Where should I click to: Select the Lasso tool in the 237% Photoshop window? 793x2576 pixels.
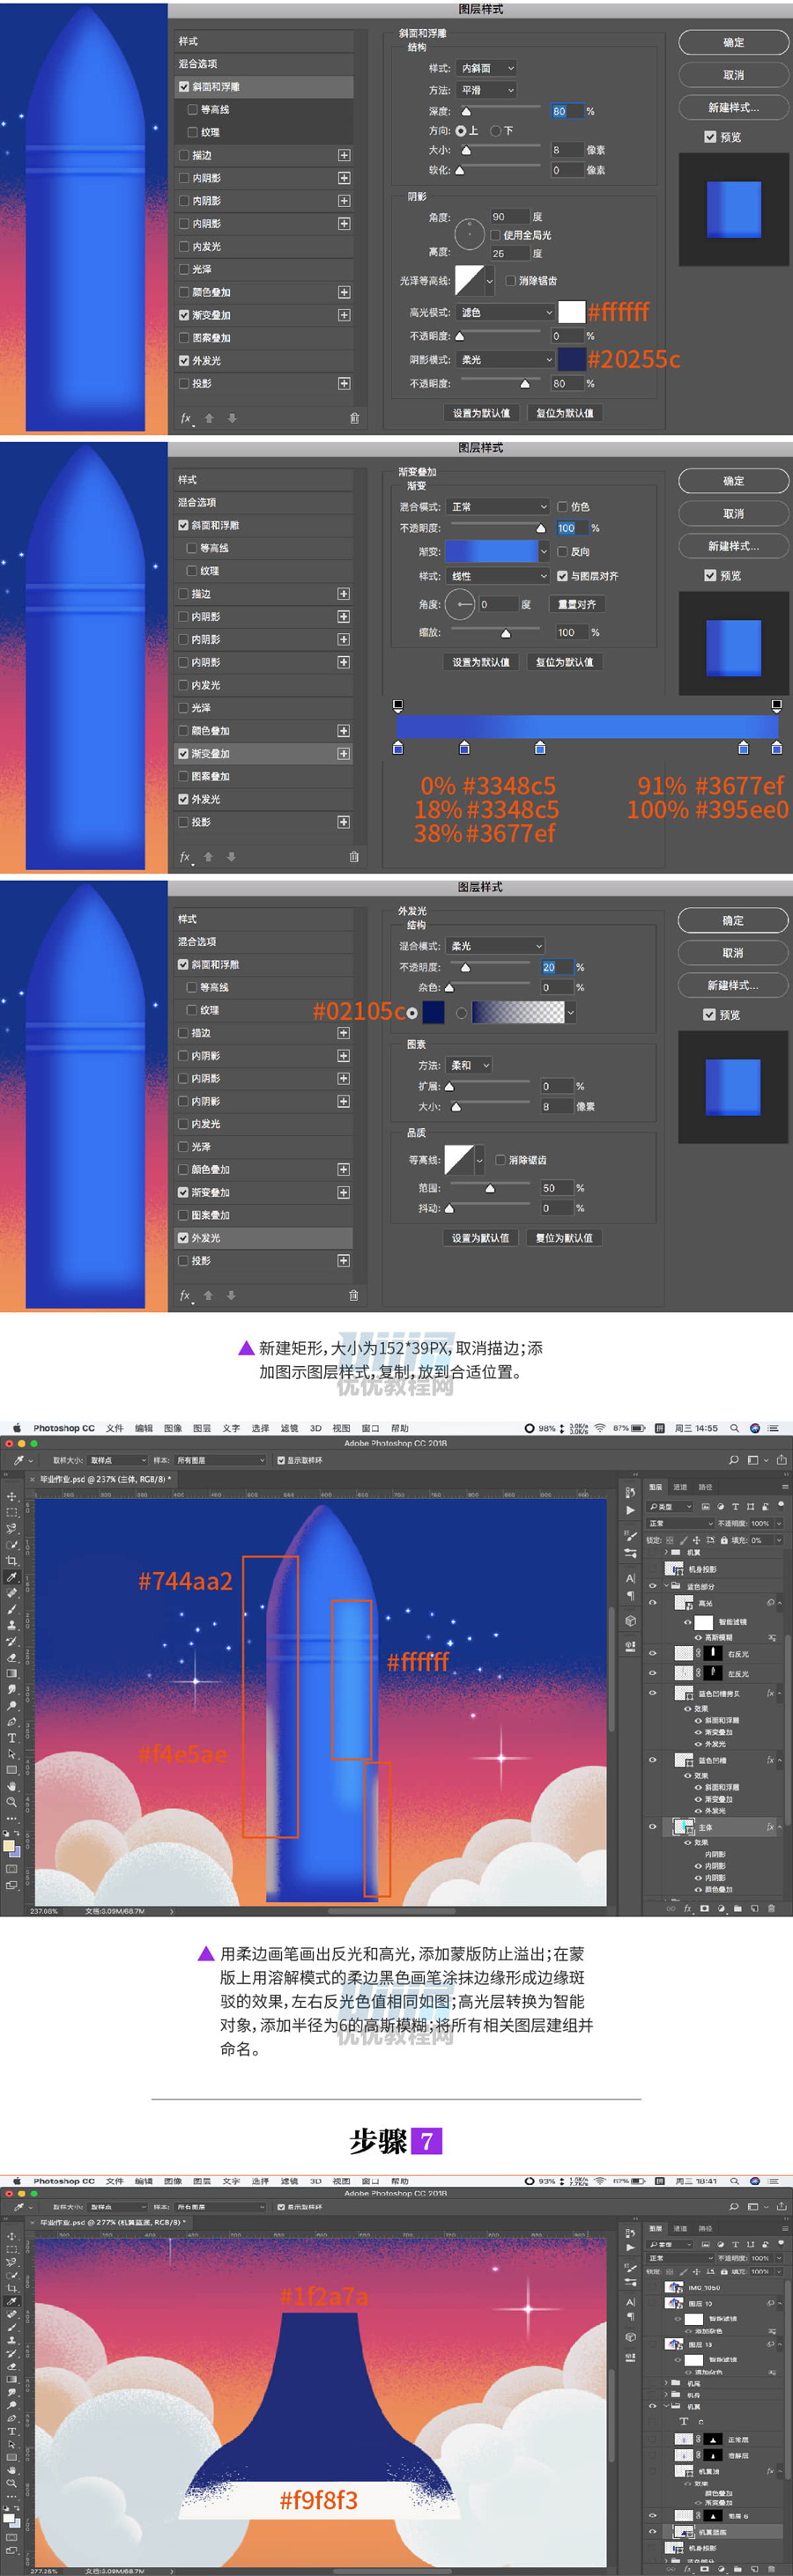12,1529
